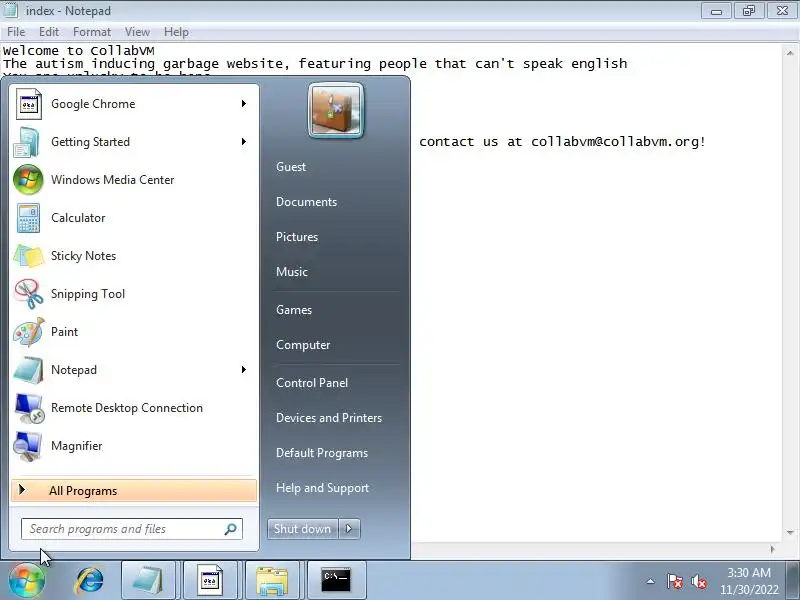Open Remote Desktop Connection icon
The image size is (800, 600).
coord(29,408)
